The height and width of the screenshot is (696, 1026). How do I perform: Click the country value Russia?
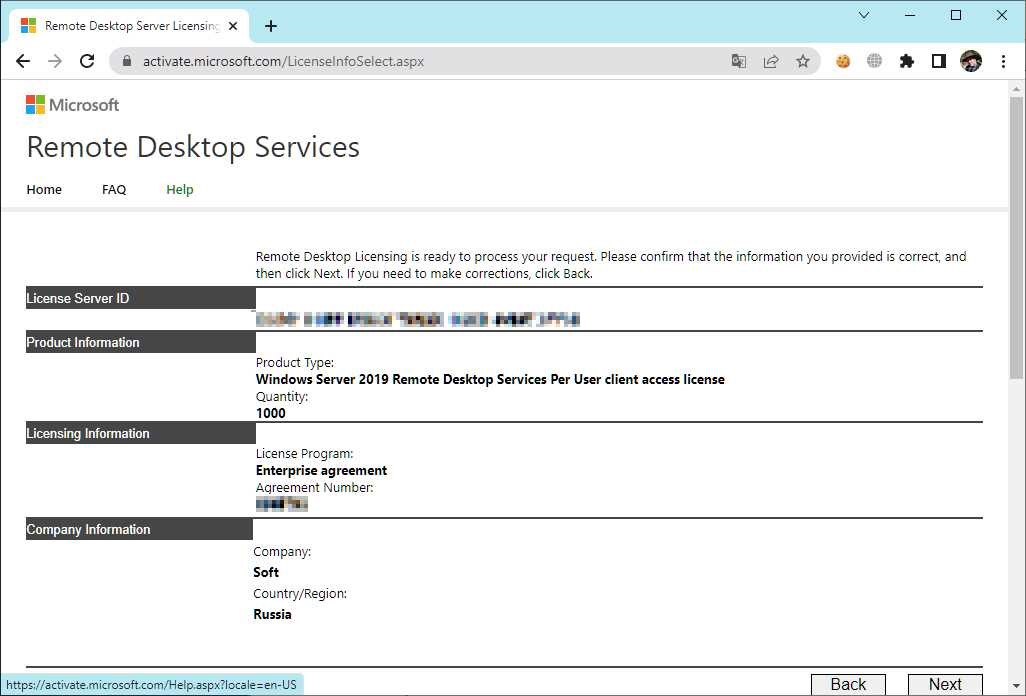pos(272,614)
